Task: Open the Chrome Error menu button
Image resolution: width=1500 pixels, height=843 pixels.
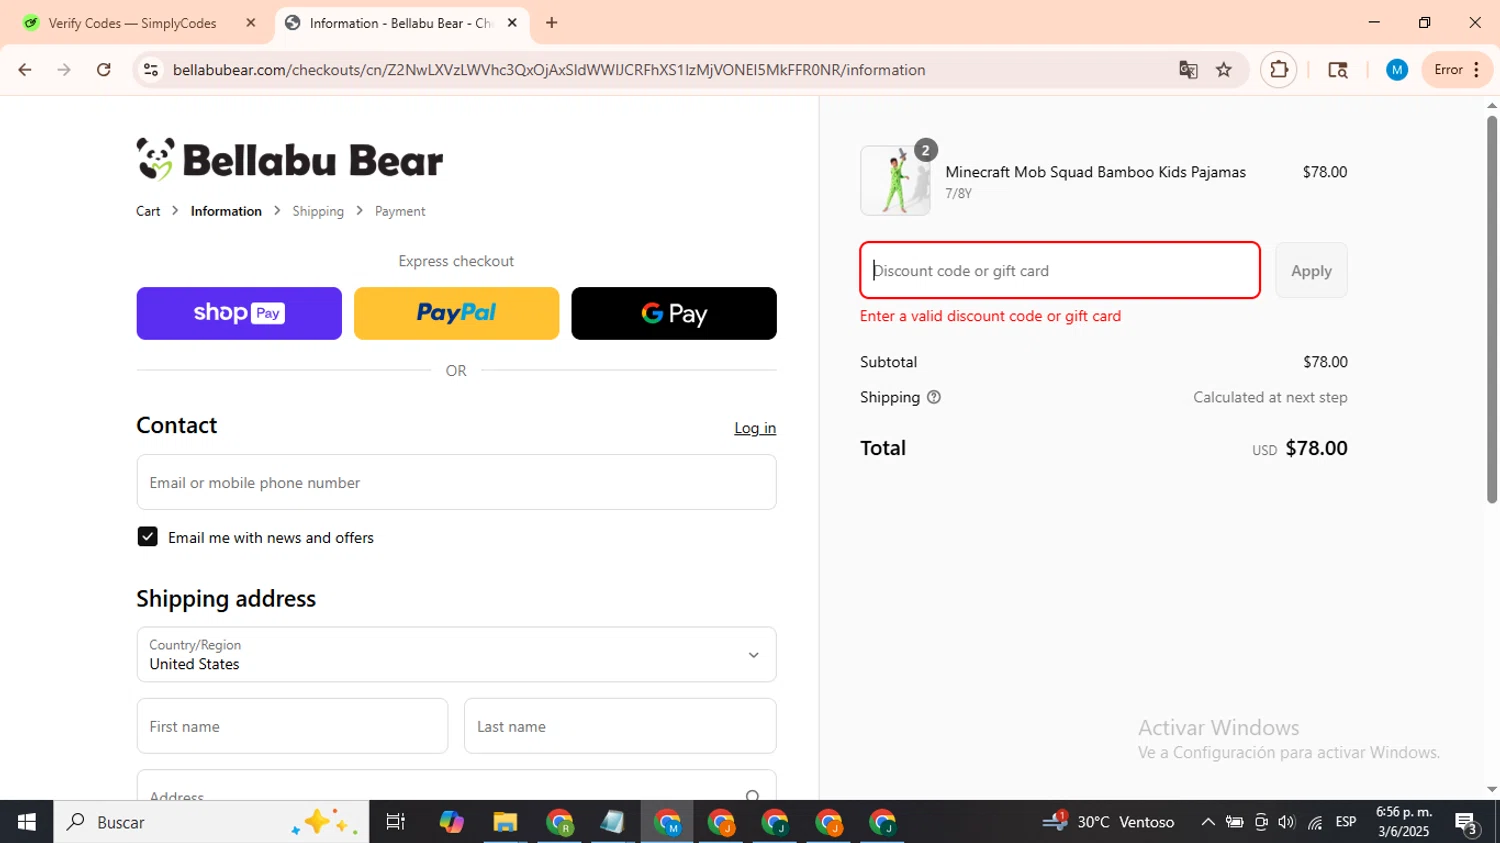Action: [x=1457, y=70]
